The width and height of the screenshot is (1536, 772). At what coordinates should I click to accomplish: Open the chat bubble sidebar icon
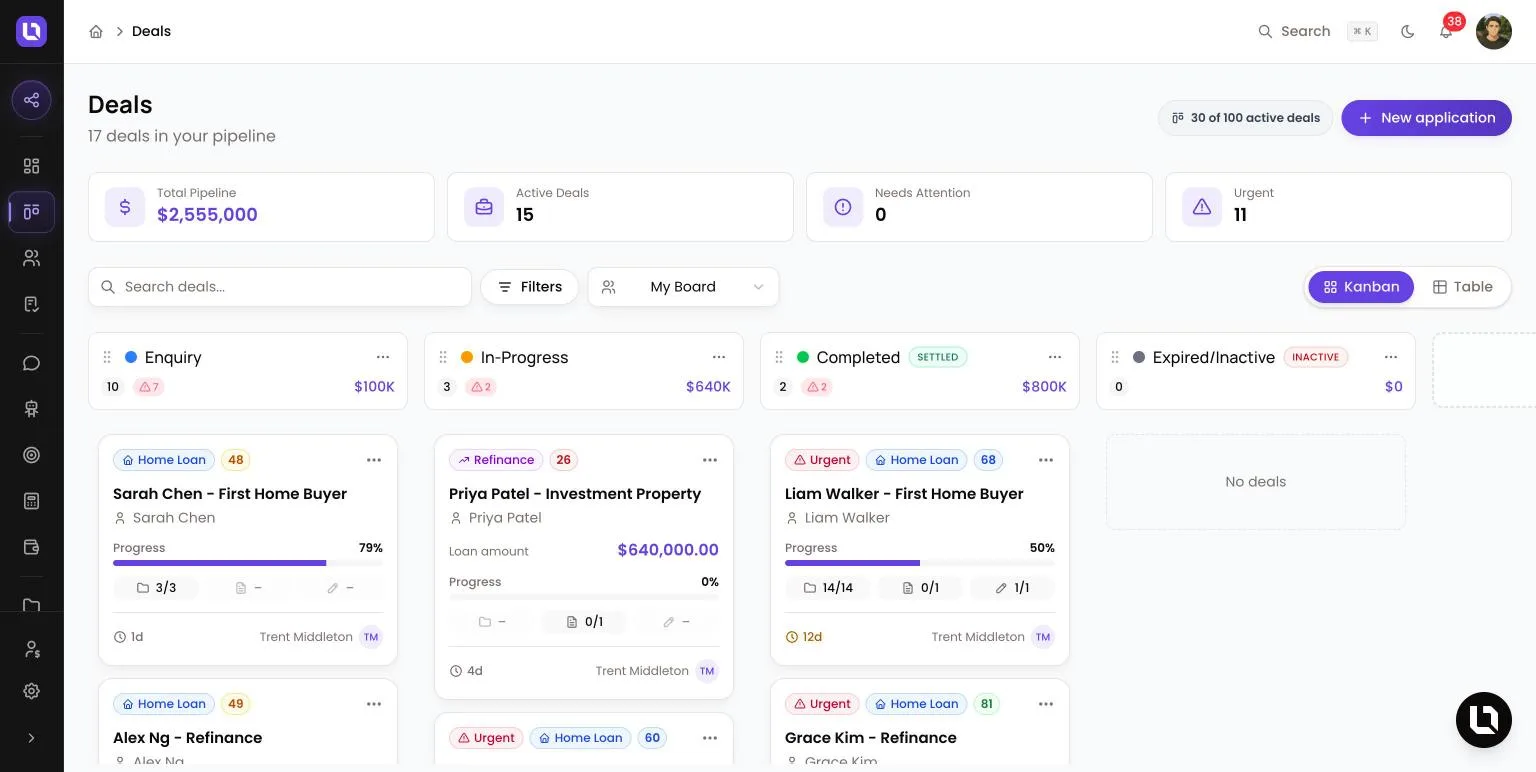click(31, 363)
